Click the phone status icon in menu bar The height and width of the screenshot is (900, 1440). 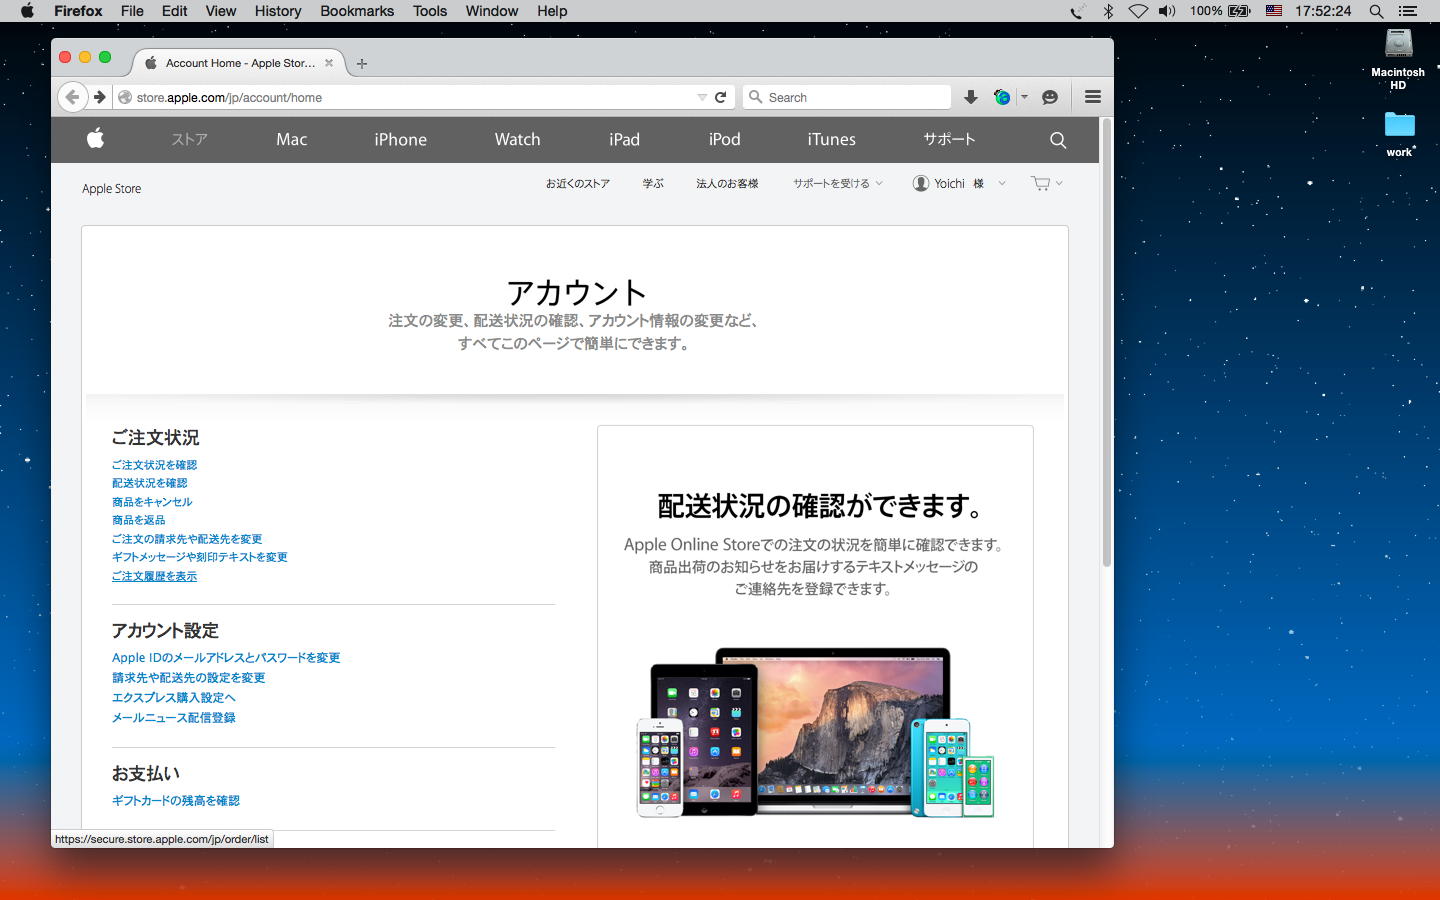pos(1077,11)
